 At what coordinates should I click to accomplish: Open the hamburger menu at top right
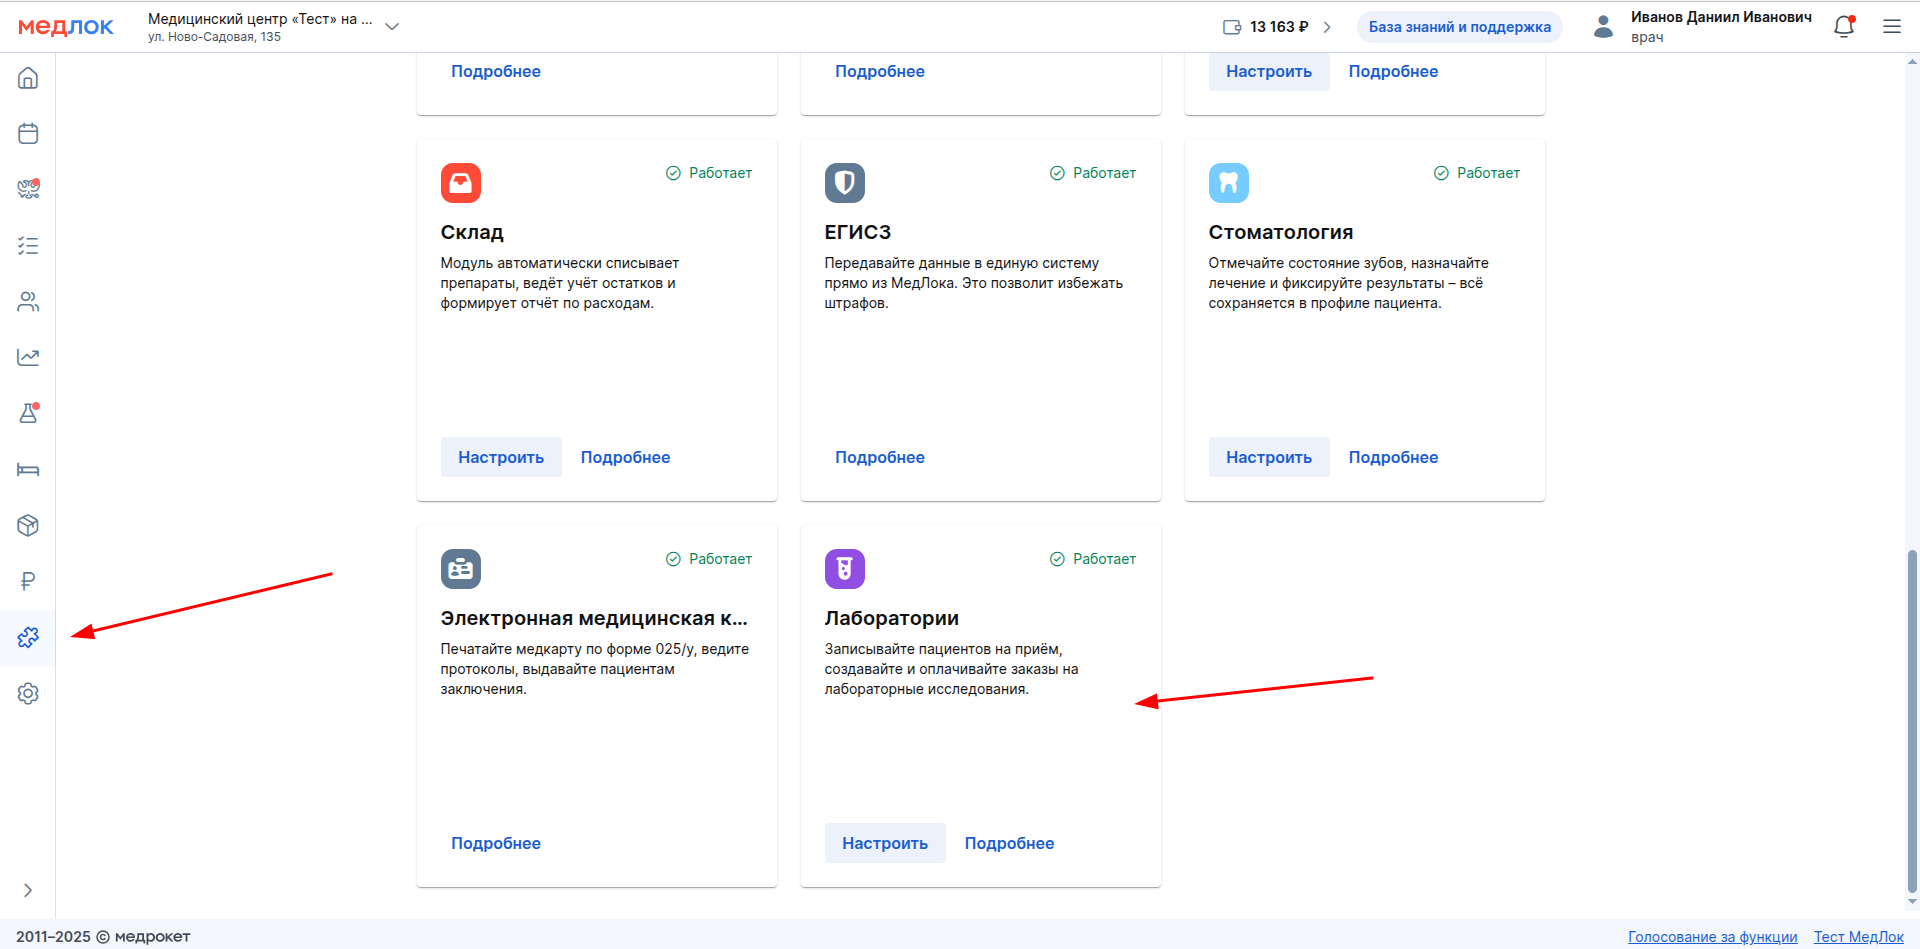tap(1892, 27)
